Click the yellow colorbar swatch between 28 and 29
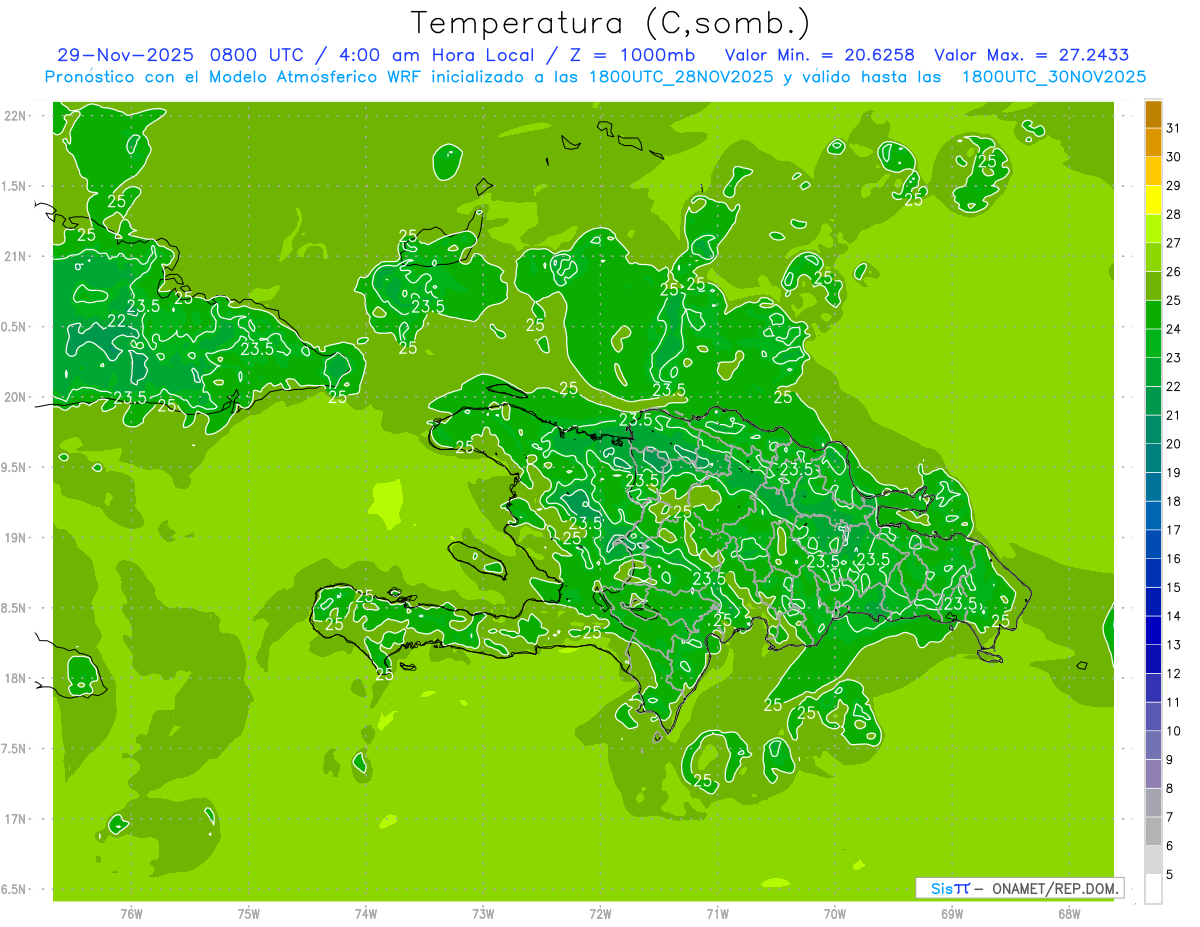Viewport: 1200px width, 927px height. [1153, 201]
